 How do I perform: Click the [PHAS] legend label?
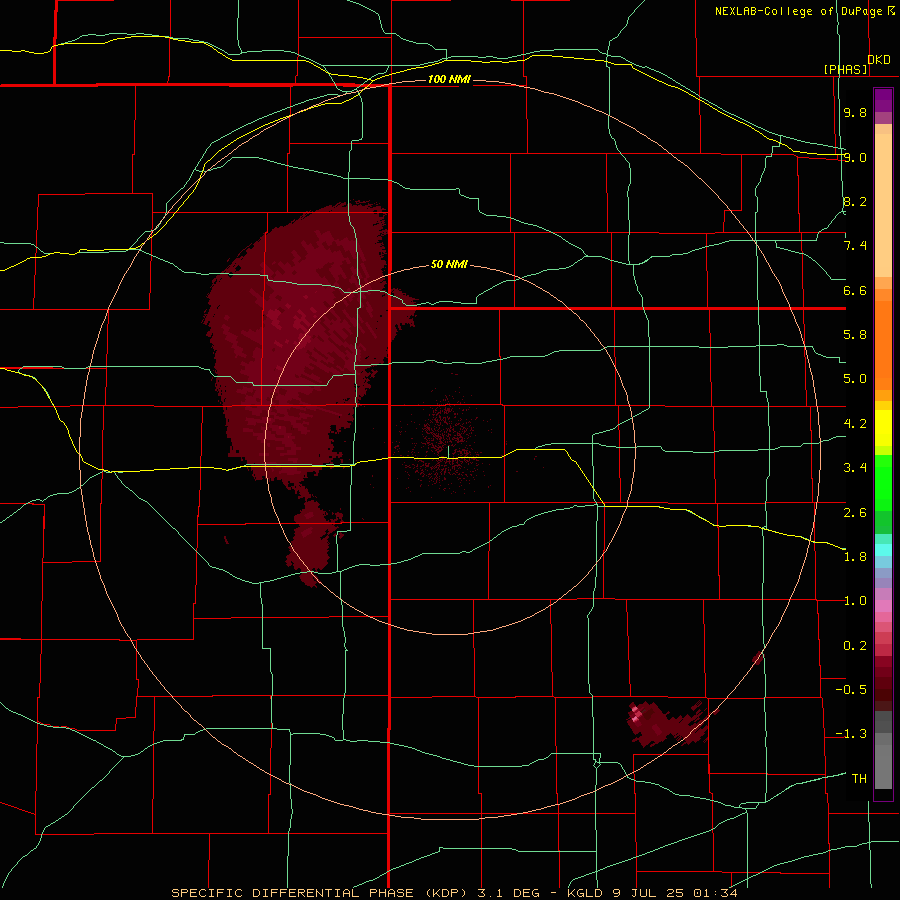845,69
